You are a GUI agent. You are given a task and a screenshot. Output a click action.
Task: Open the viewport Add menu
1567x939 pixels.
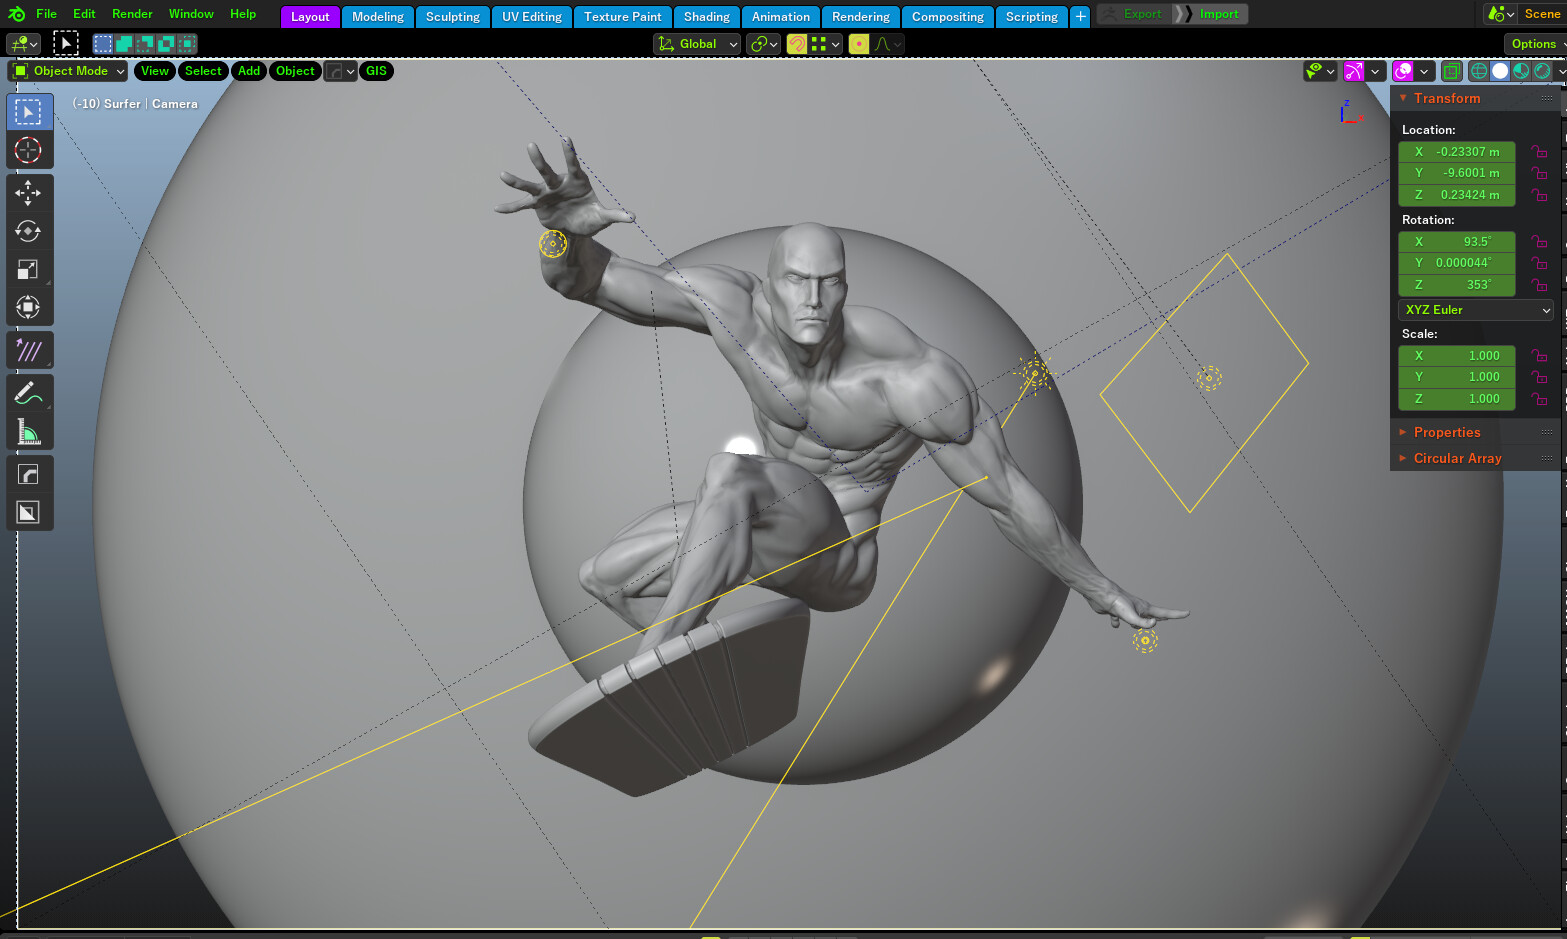click(x=249, y=71)
